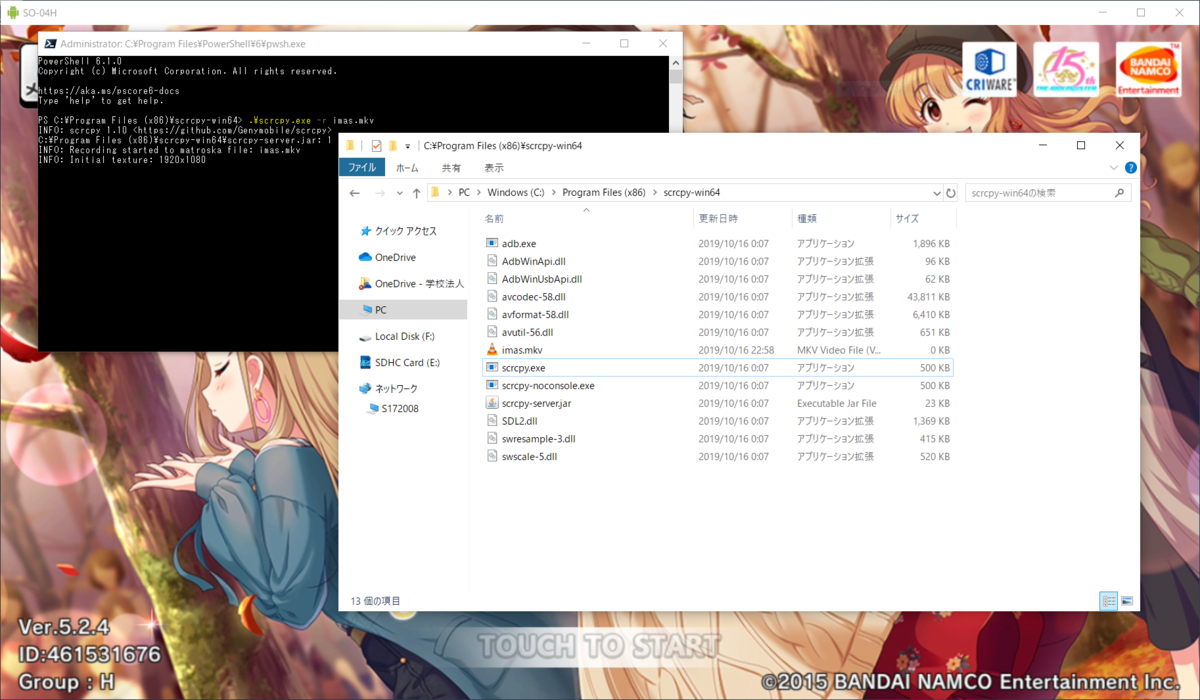Open the adb.exe application file
This screenshot has width=1200, height=700.
click(519, 243)
